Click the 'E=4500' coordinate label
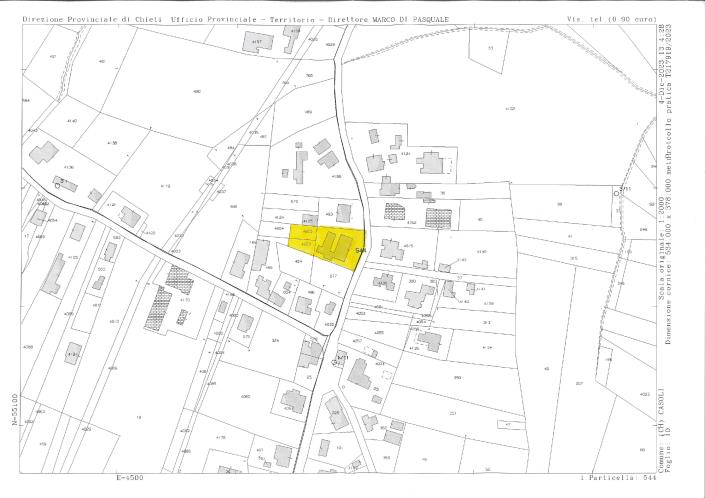 (x=130, y=478)
